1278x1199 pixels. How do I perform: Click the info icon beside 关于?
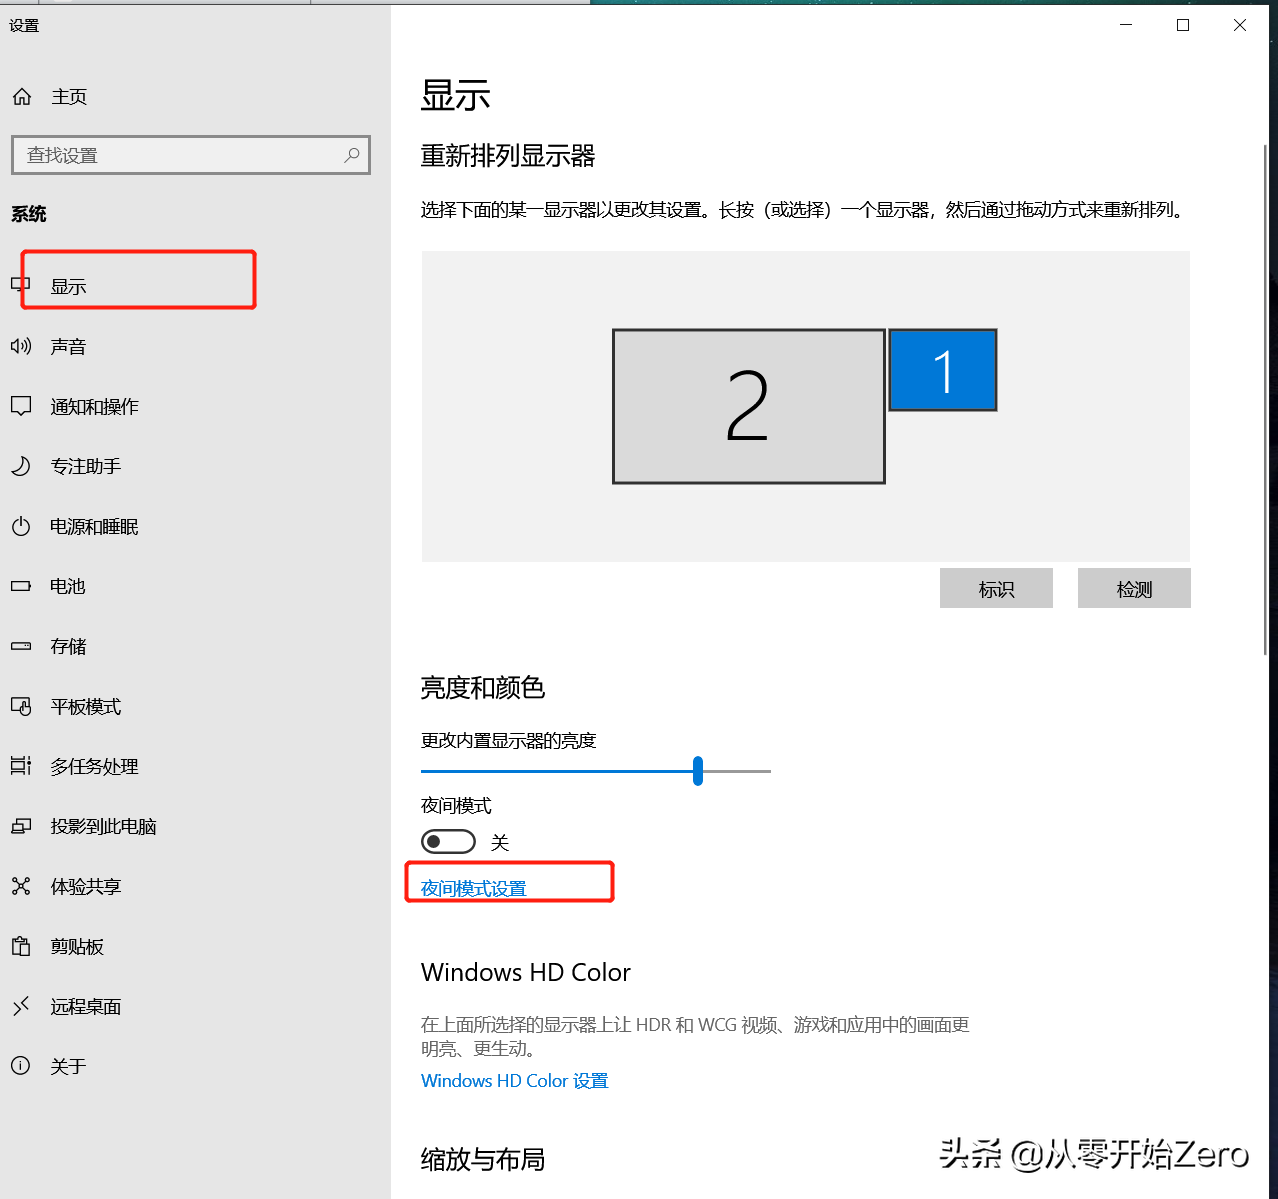[x=21, y=1066]
